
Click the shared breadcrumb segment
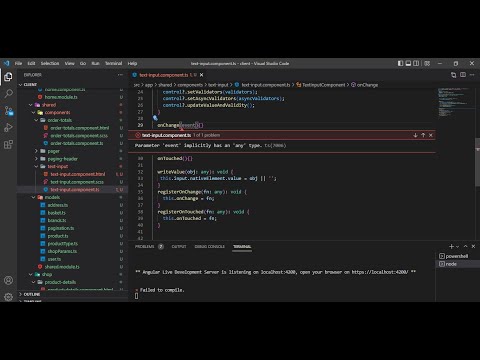coord(165,85)
